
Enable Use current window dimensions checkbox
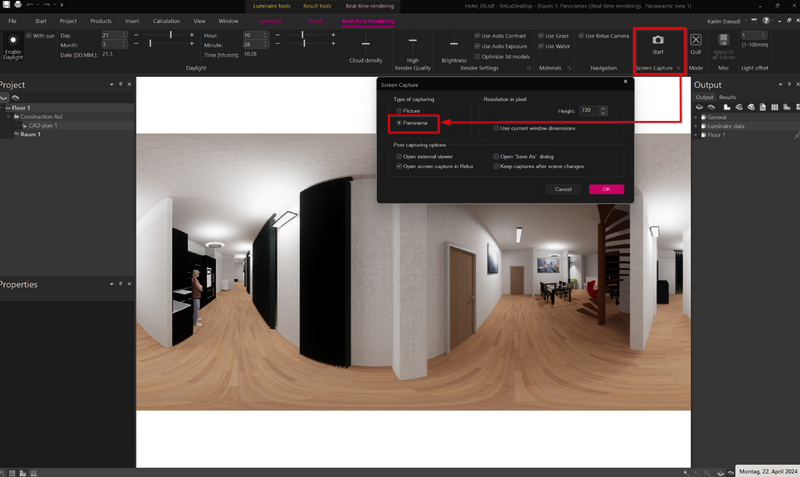pos(496,128)
